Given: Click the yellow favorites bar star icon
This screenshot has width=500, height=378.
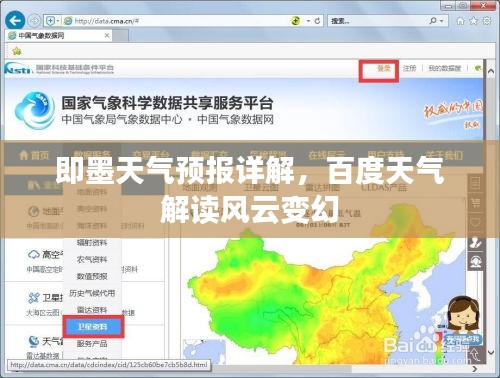Looking at the screenshot, I should [x=17, y=51].
